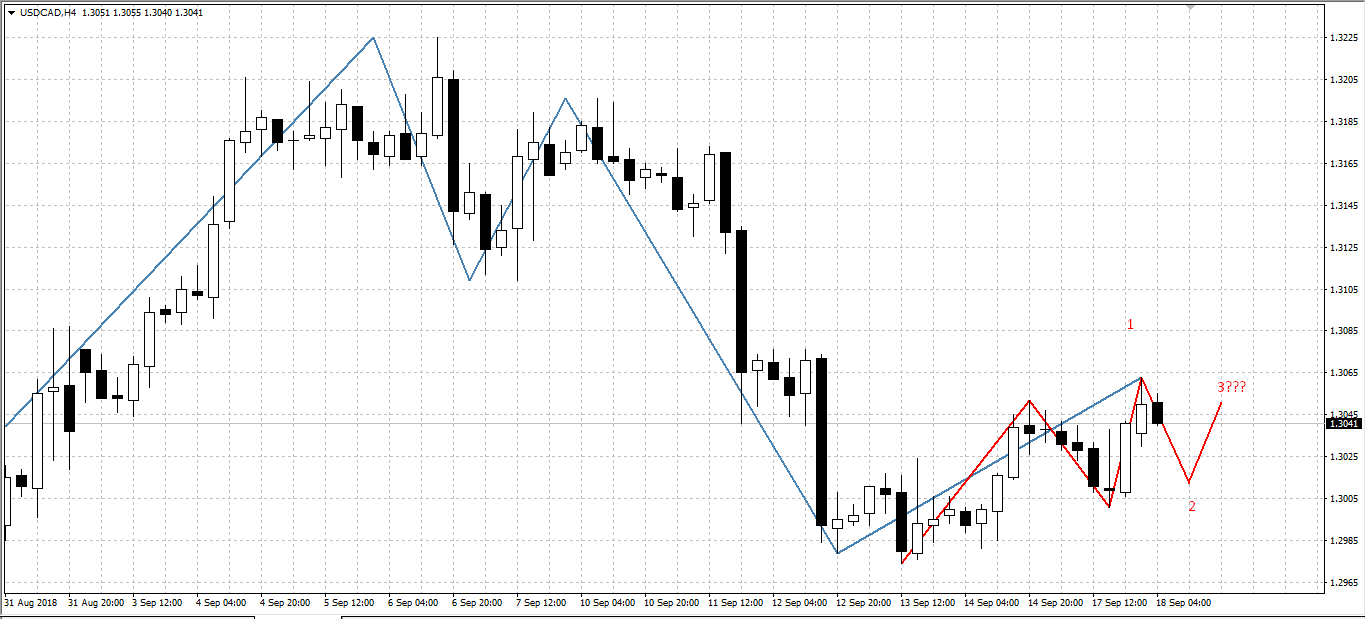Click the 31 Aug 20:00 time label

(x=96, y=603)
